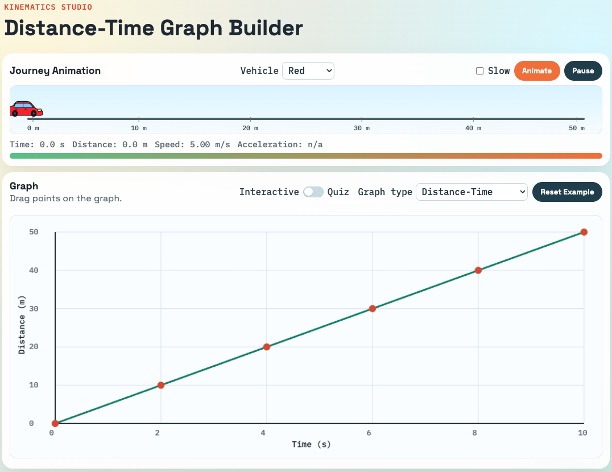Screen dimensions: 612x472
Task: Click the 50 m mark on track
Action: coord(577,127)
